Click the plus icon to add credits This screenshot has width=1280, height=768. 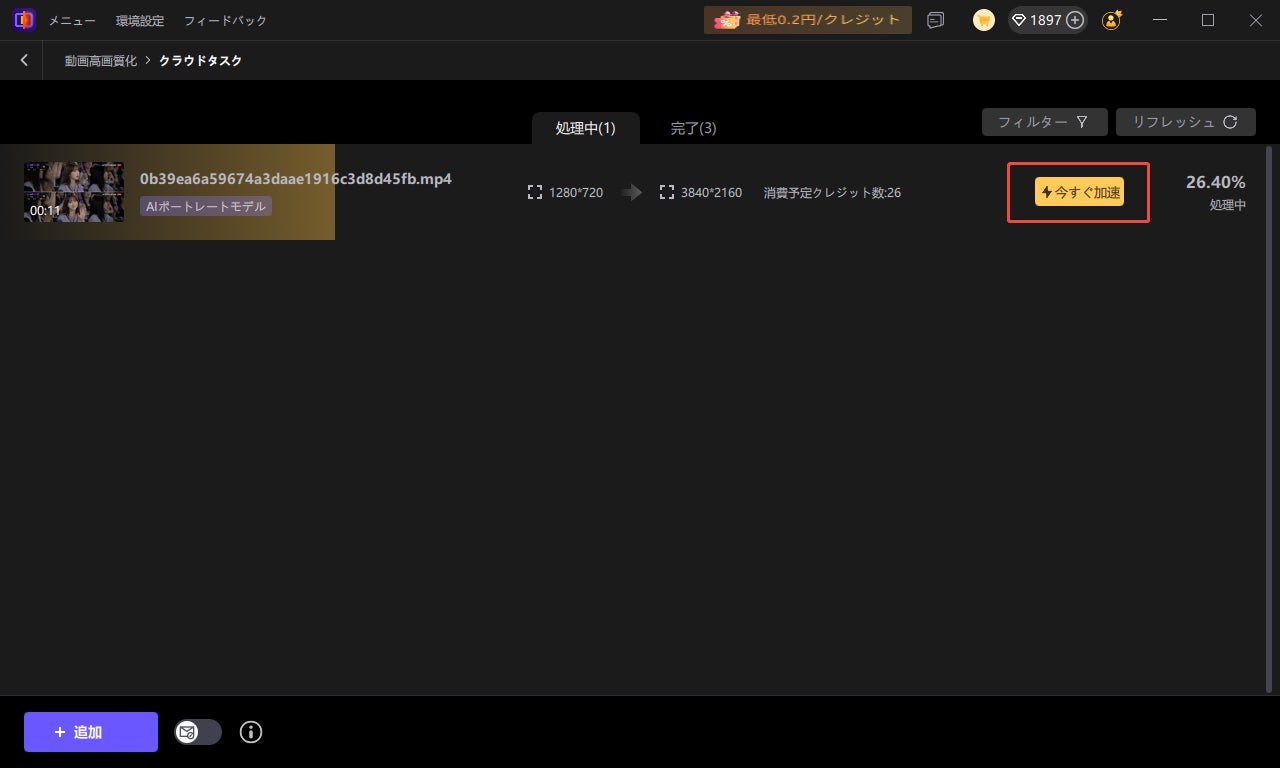(x=1075, y=20)
